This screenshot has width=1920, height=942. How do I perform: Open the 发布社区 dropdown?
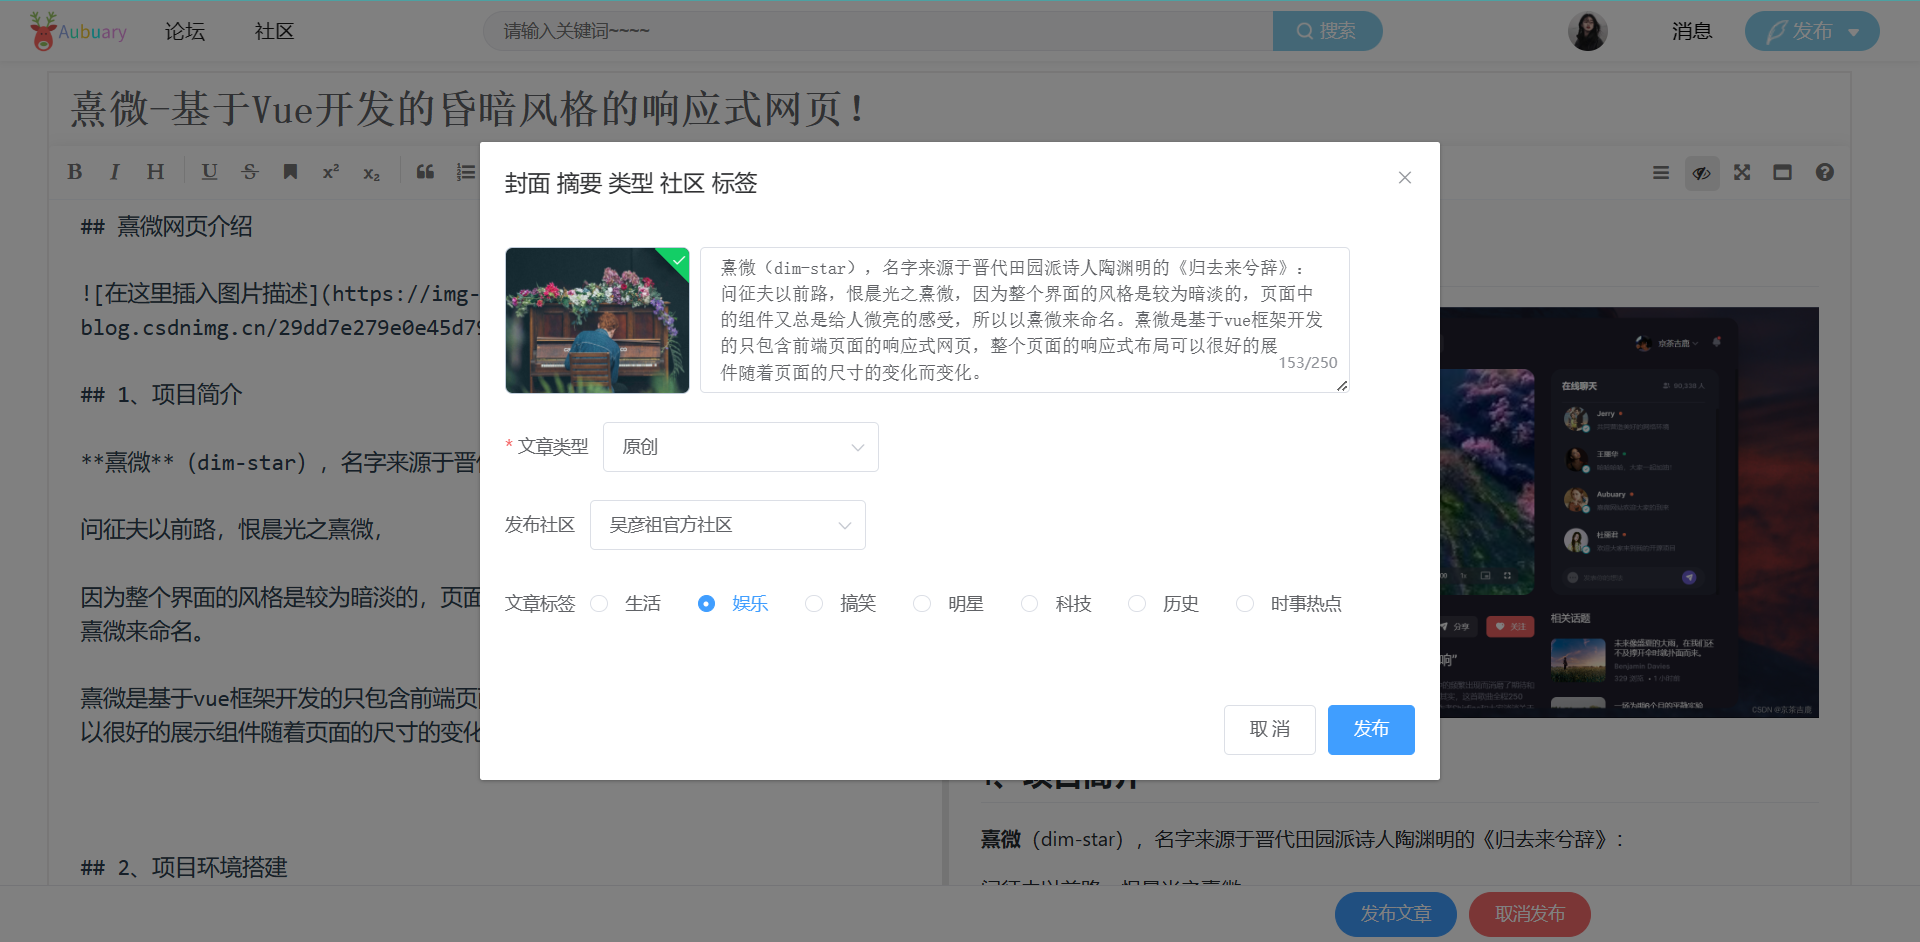[727, 524]
